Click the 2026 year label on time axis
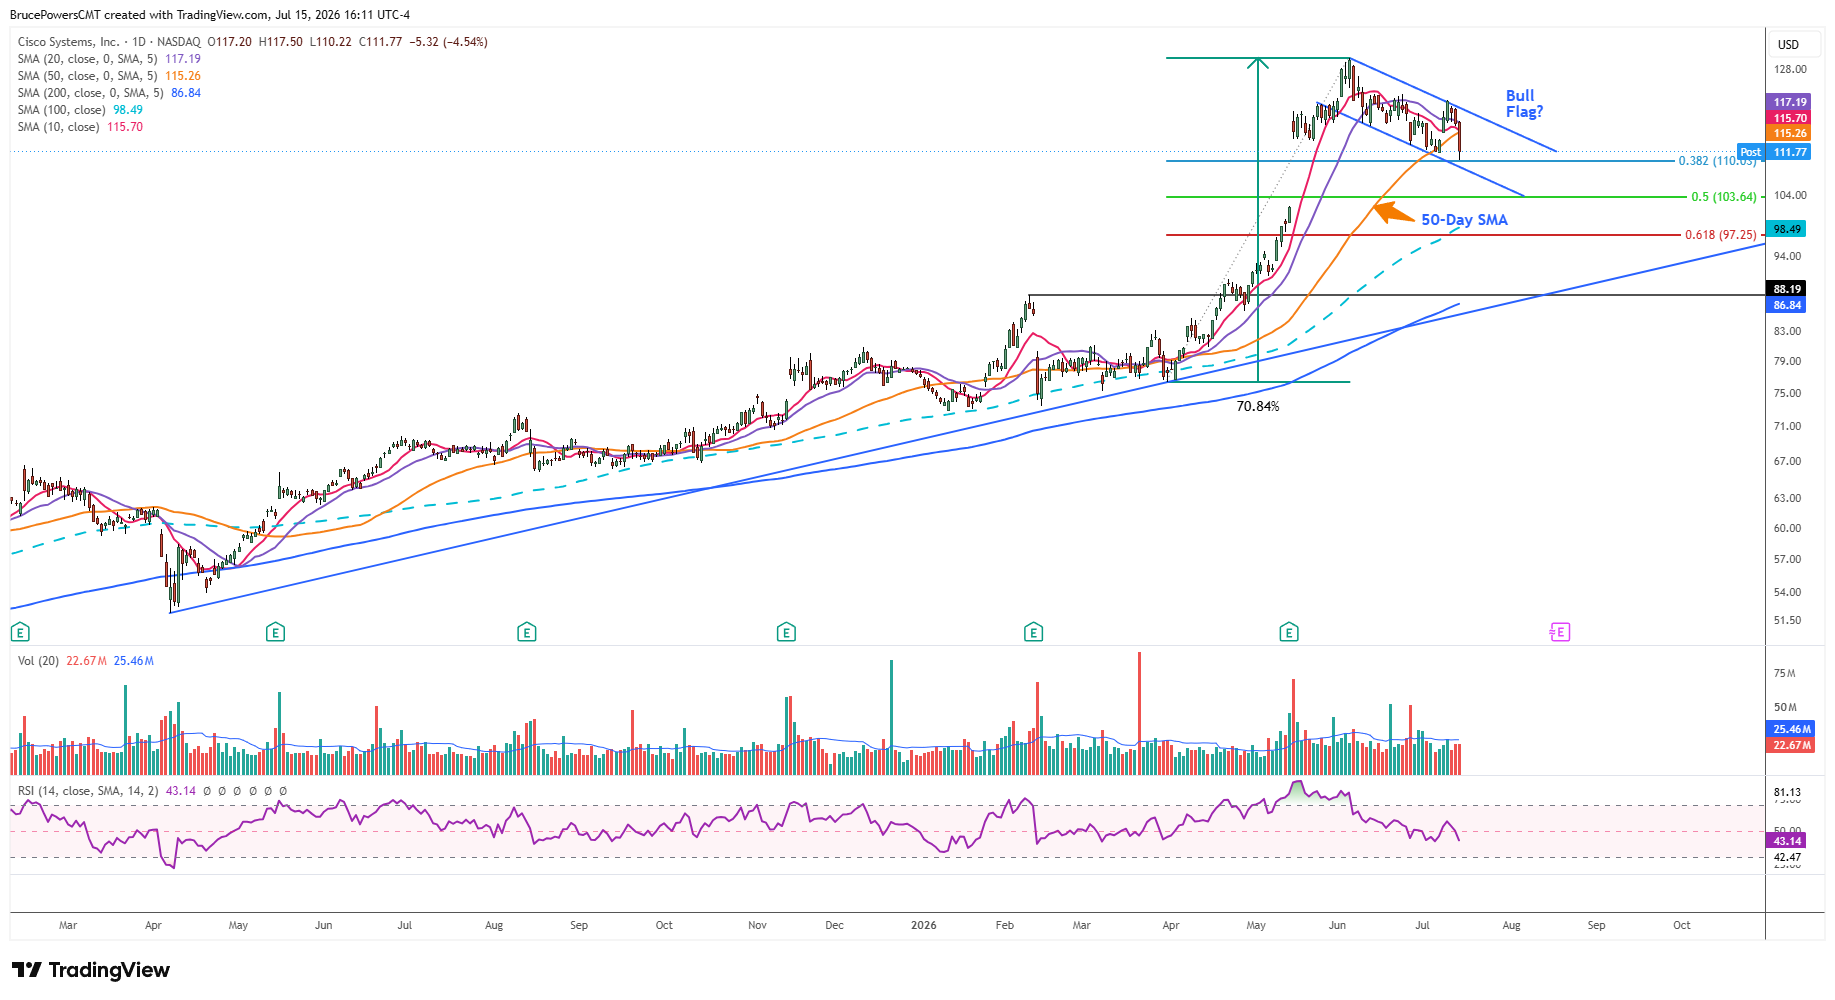Screen dimensions: 1835x1000 pos(924,925)
